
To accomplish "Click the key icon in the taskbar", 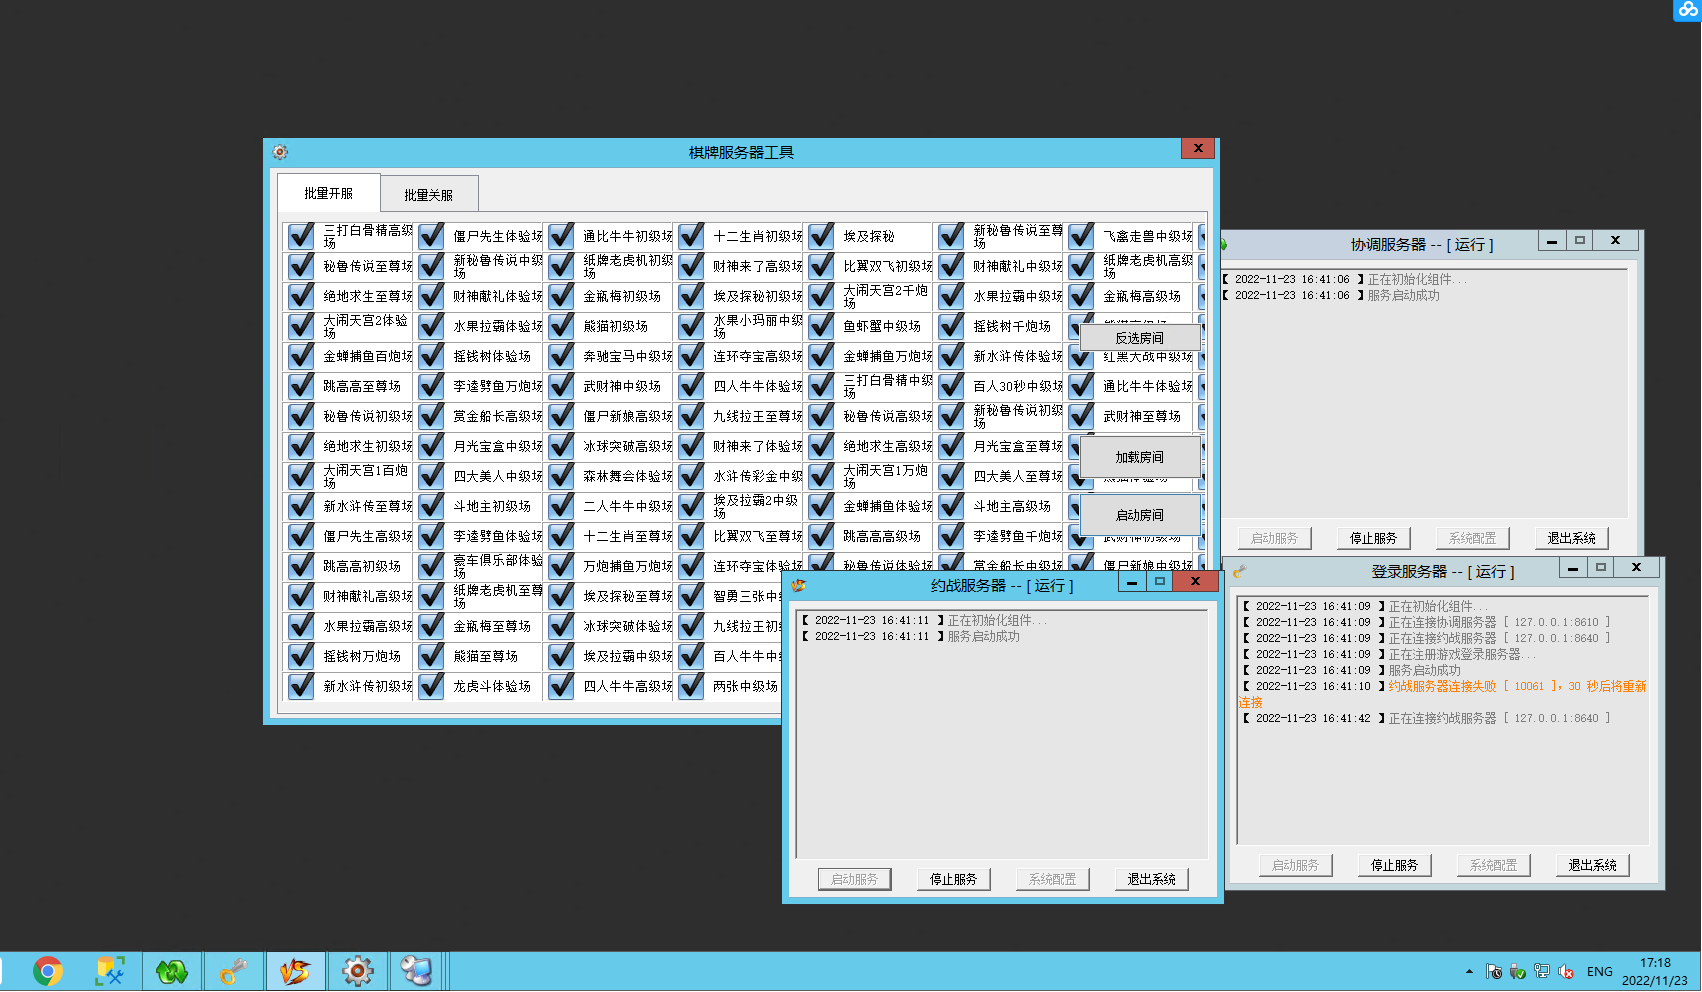I will pos(234,971).
